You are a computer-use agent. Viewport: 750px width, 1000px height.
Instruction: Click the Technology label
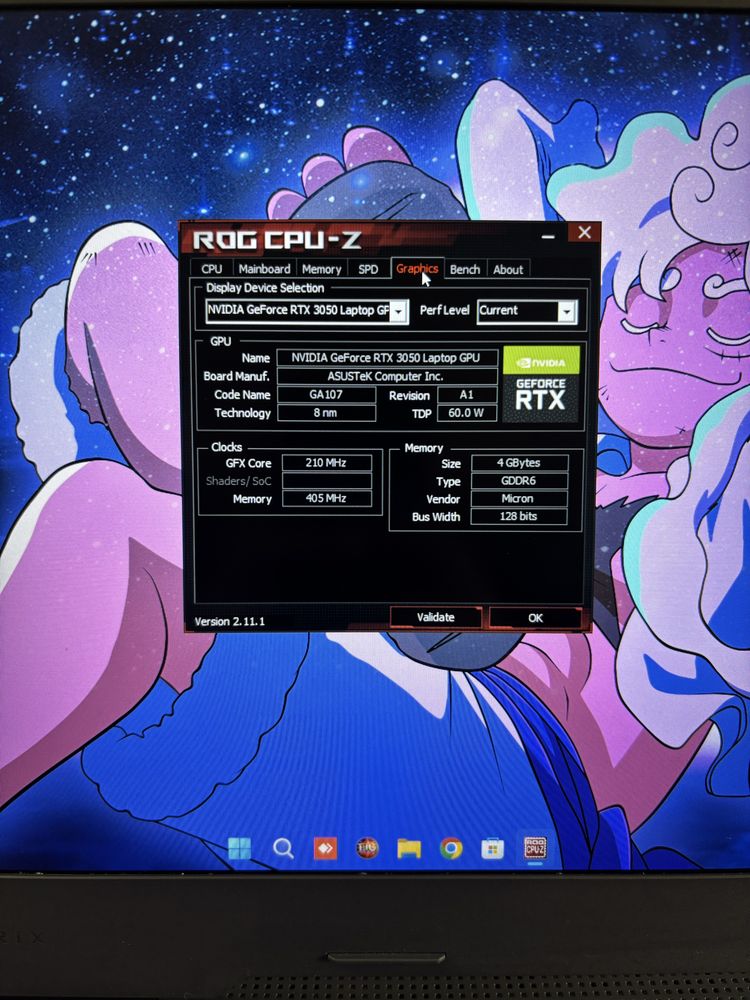point(242,413)
